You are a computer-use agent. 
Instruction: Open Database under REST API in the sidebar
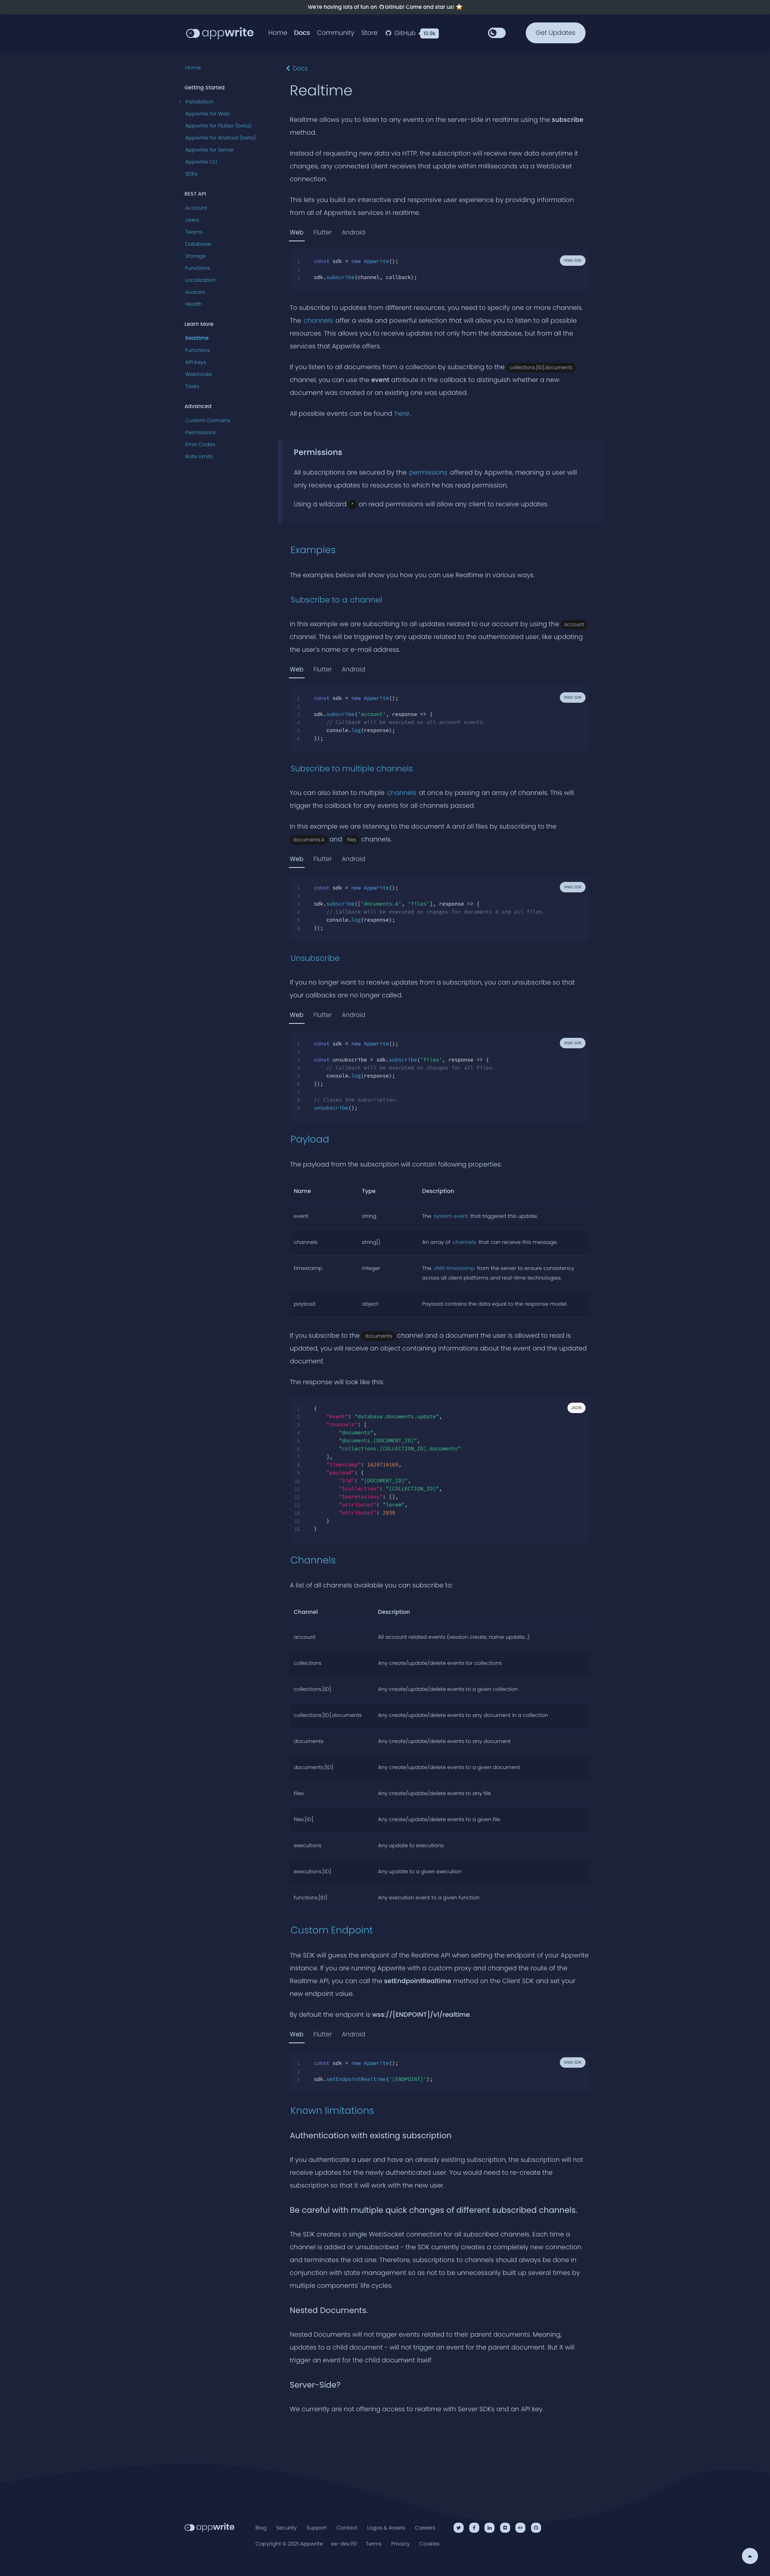[x=198, y=244]
